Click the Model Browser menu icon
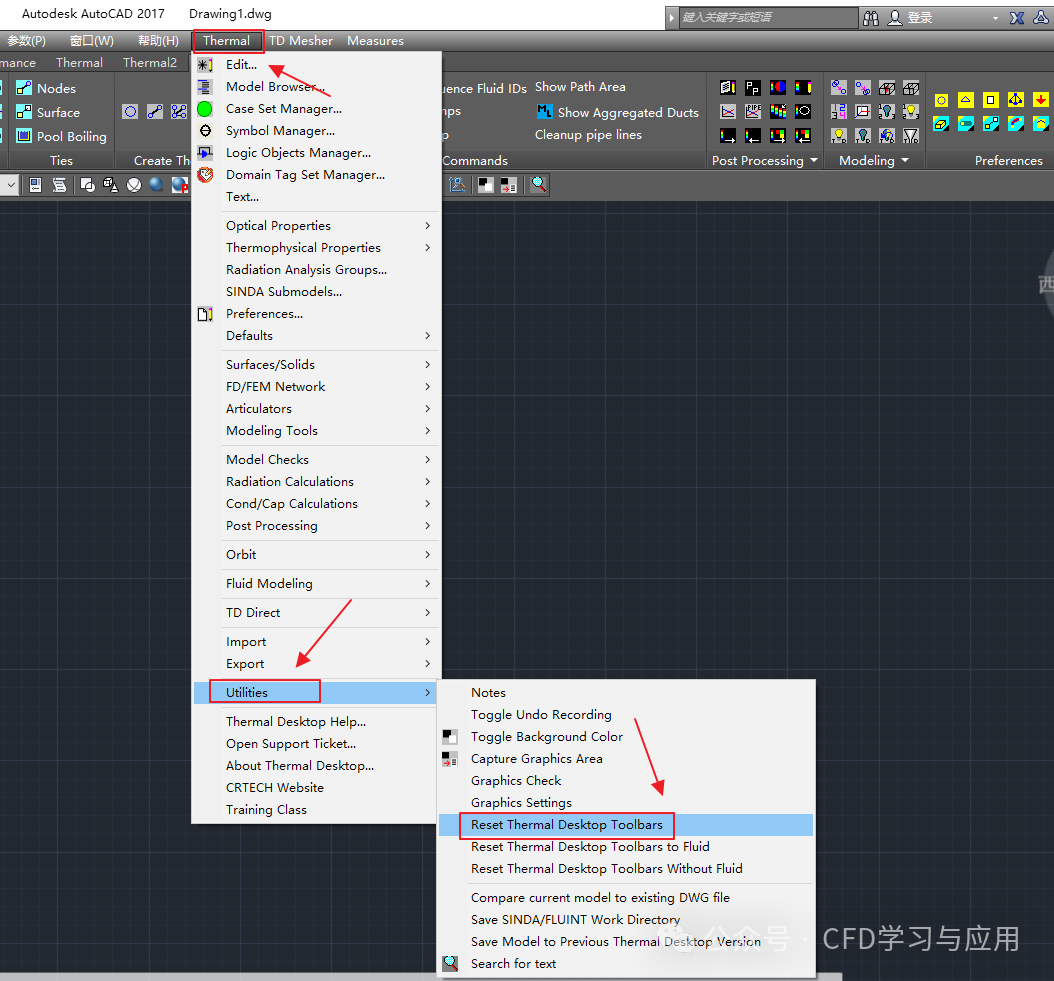The height and width of the screenshot is (981, 1054). [x=205, y=87]
